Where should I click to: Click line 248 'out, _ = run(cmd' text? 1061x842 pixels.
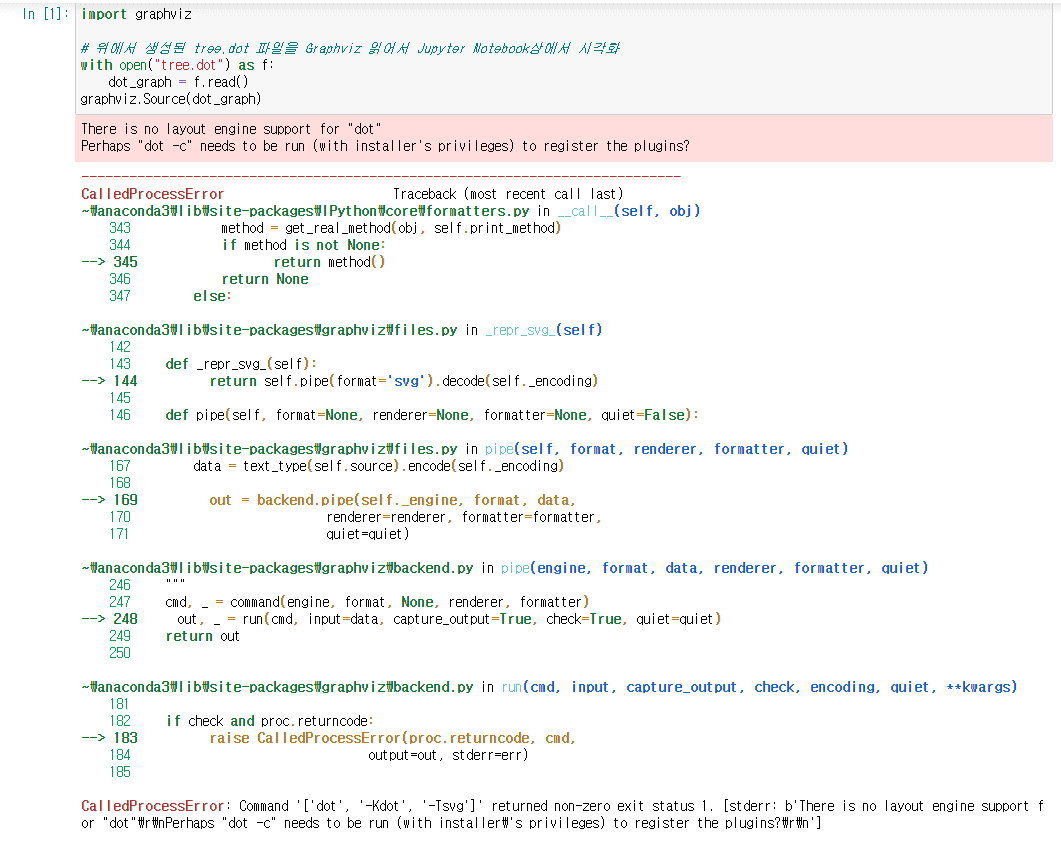[449, 619]
